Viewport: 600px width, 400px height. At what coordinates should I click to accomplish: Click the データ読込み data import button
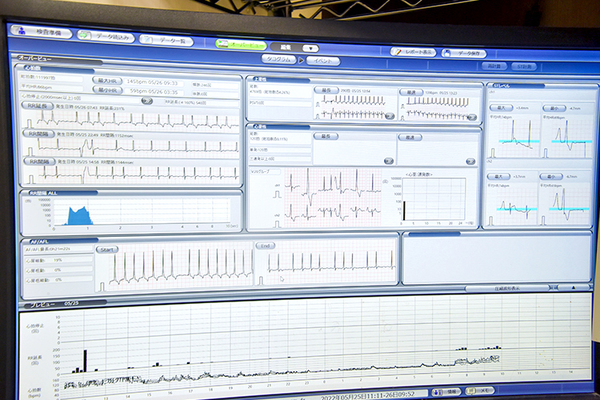106,36
